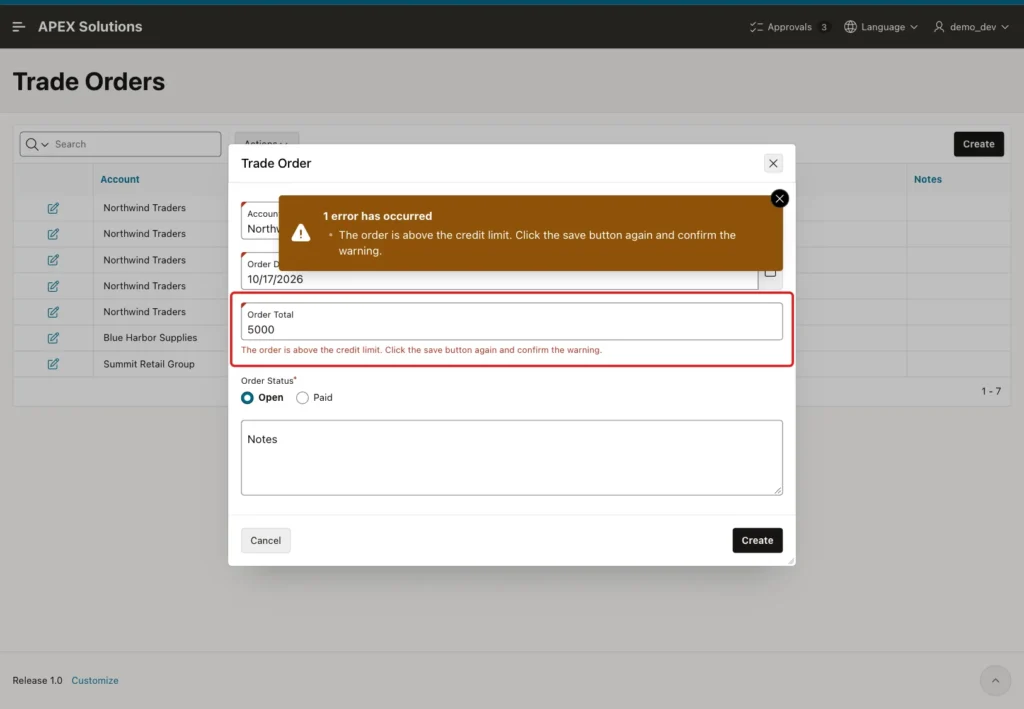1024x709 pixels.
Task: Edit the fifth Northwind Traders row
Action: (x=53, y=312)
